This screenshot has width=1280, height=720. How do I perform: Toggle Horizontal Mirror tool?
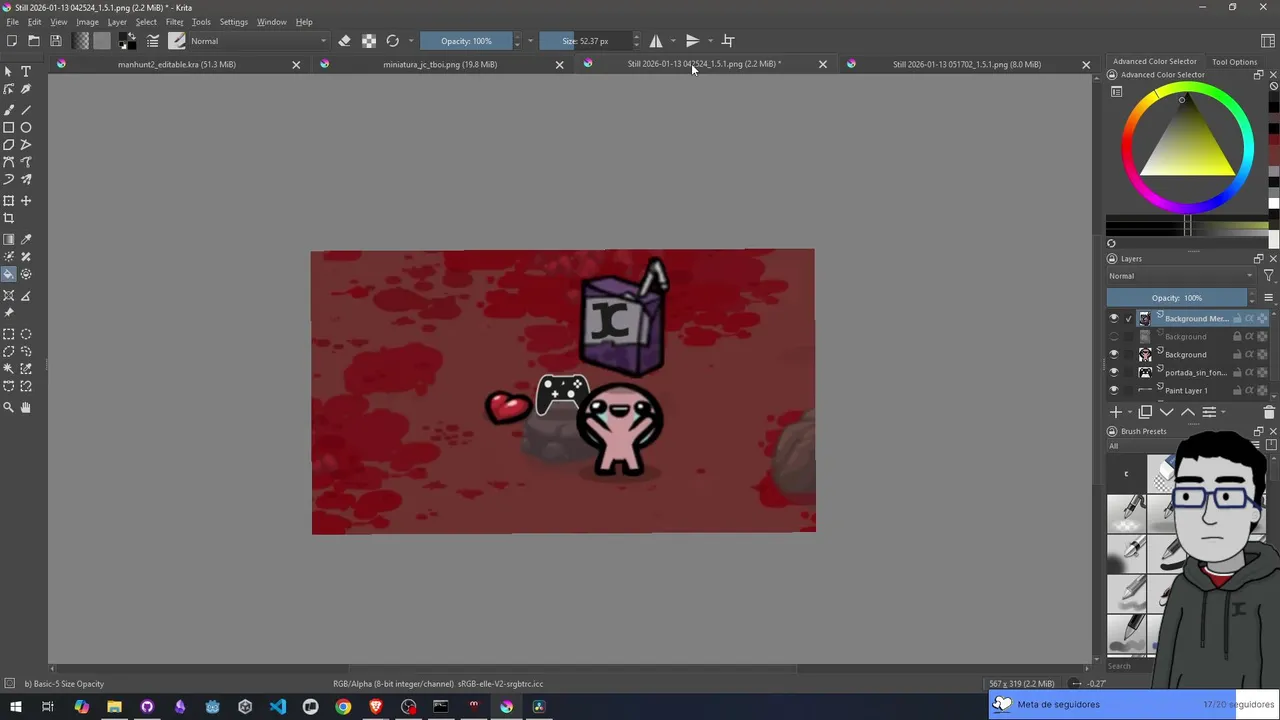pyautogui.click(x=656, y=41)
